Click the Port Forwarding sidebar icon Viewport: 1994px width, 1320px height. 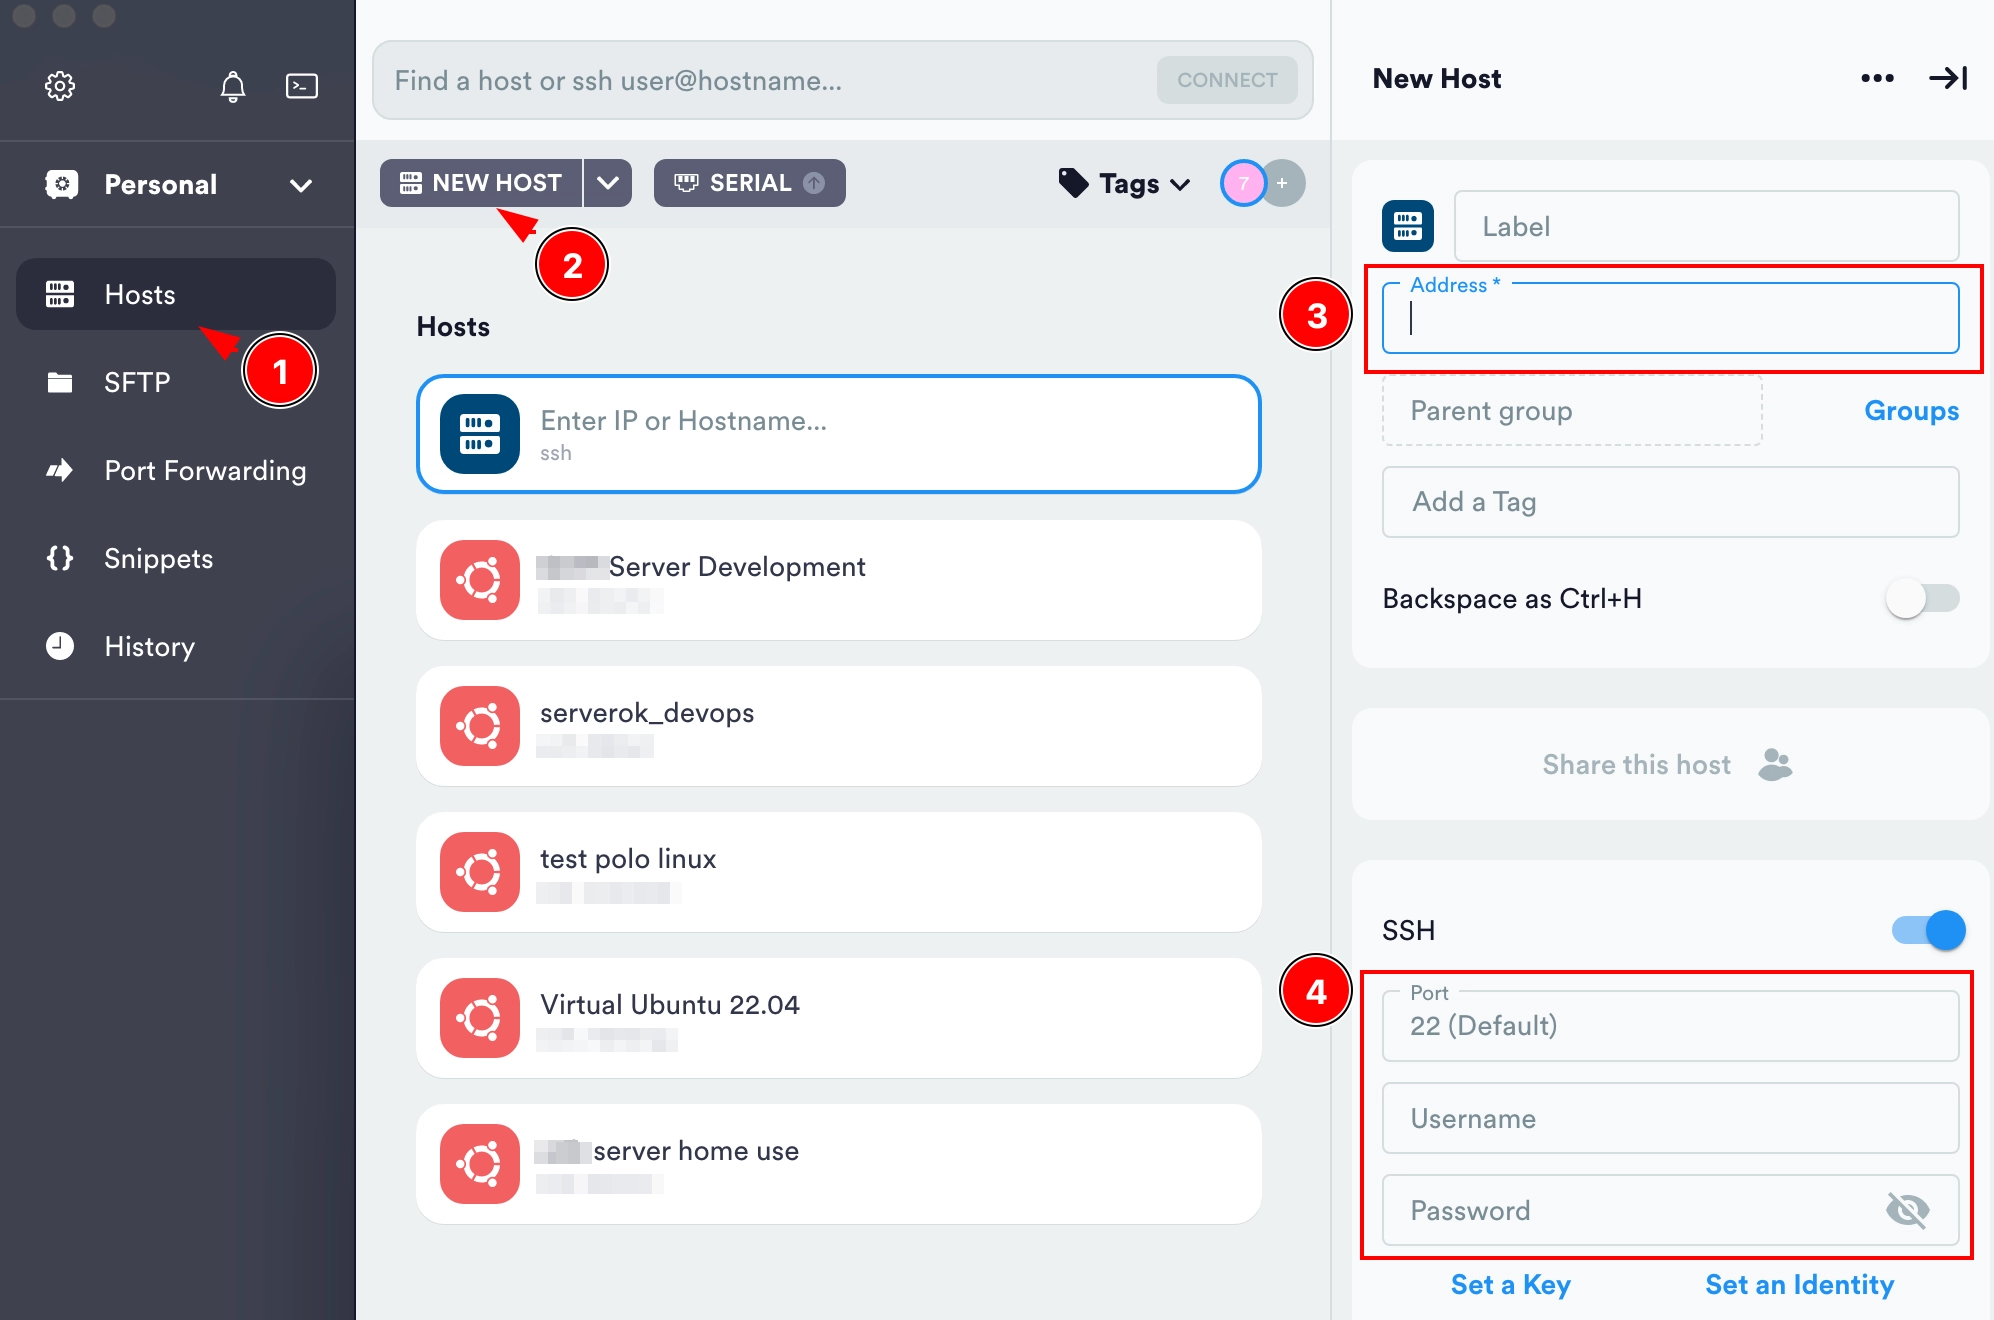coord(59,470)
